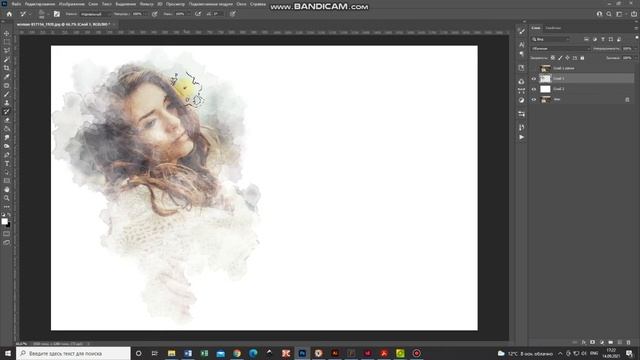This screenshot has height=360, width=640.
Task: Select the Move tool
Action: tap(7, 33)
